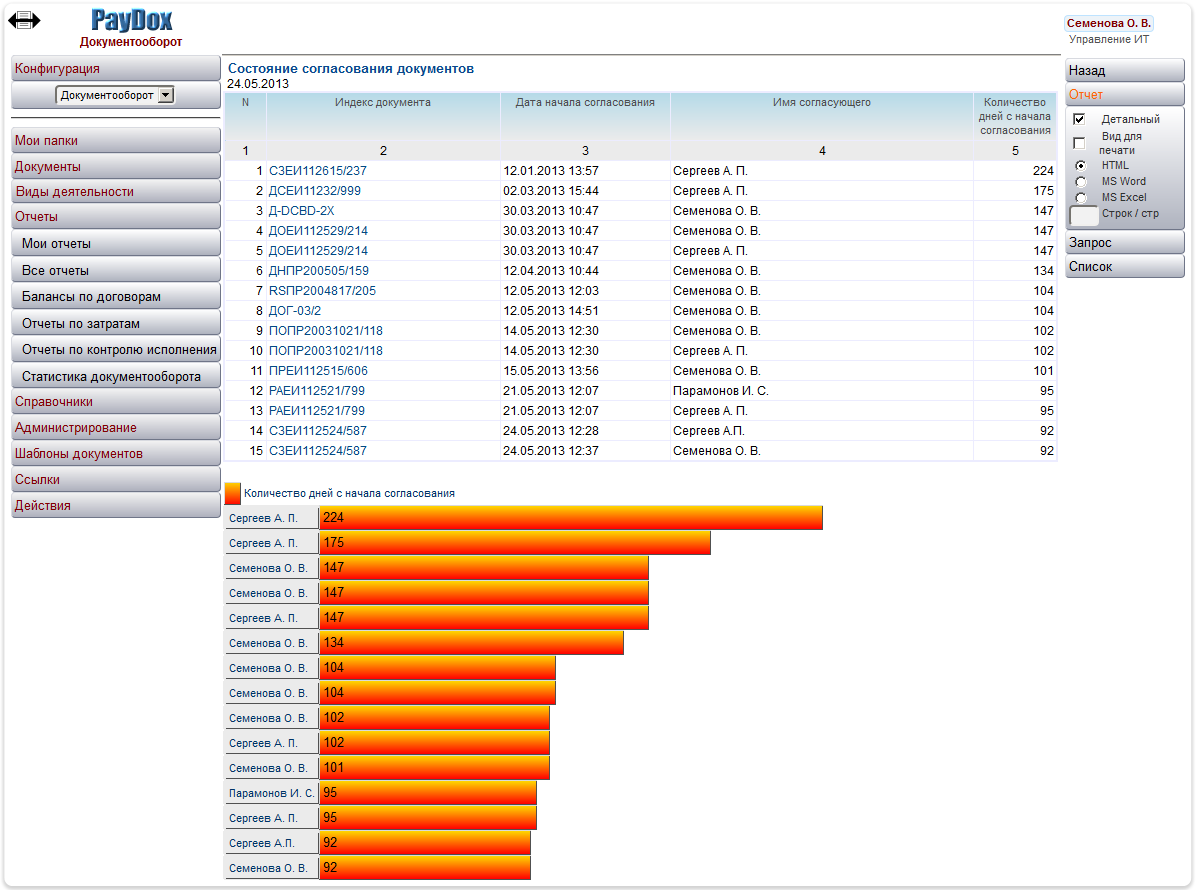Click the Назад button
This screenshot has width=1196, height=890.
click(x=1124, y=71)
